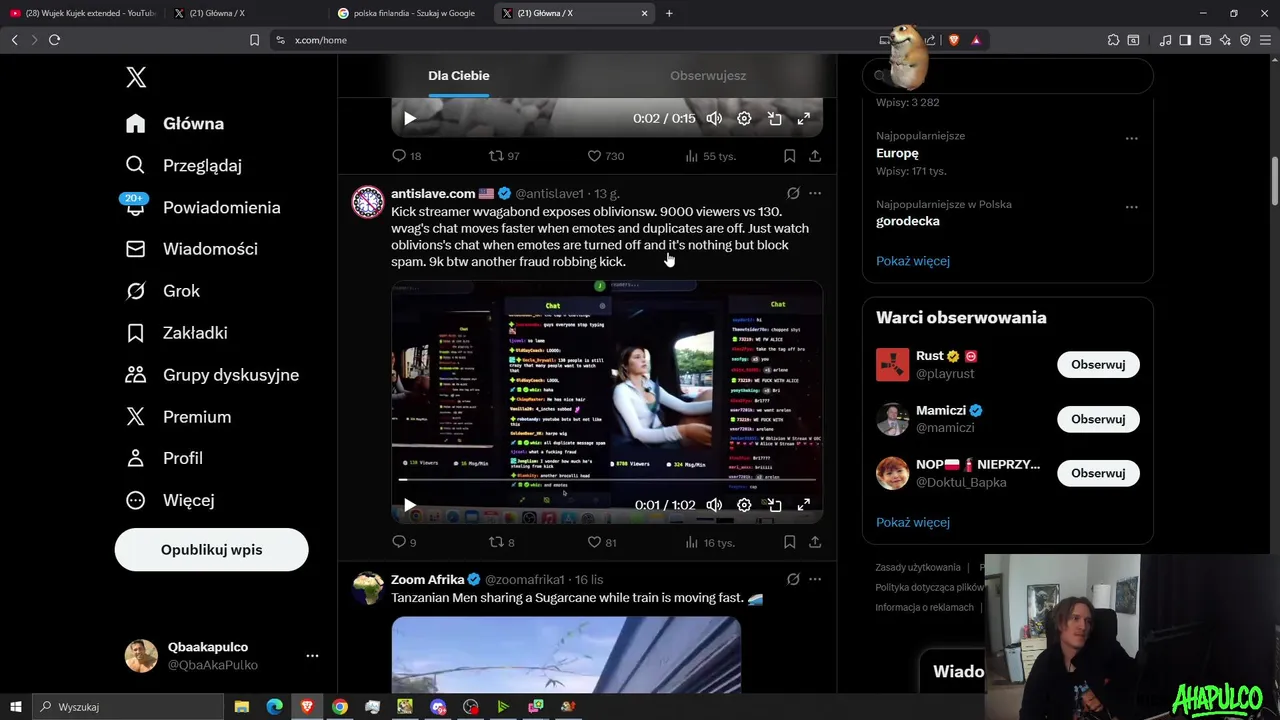Open Brave shields lion icon
The width and height of the screenshot is (1280, 720).
coord(953,40)
